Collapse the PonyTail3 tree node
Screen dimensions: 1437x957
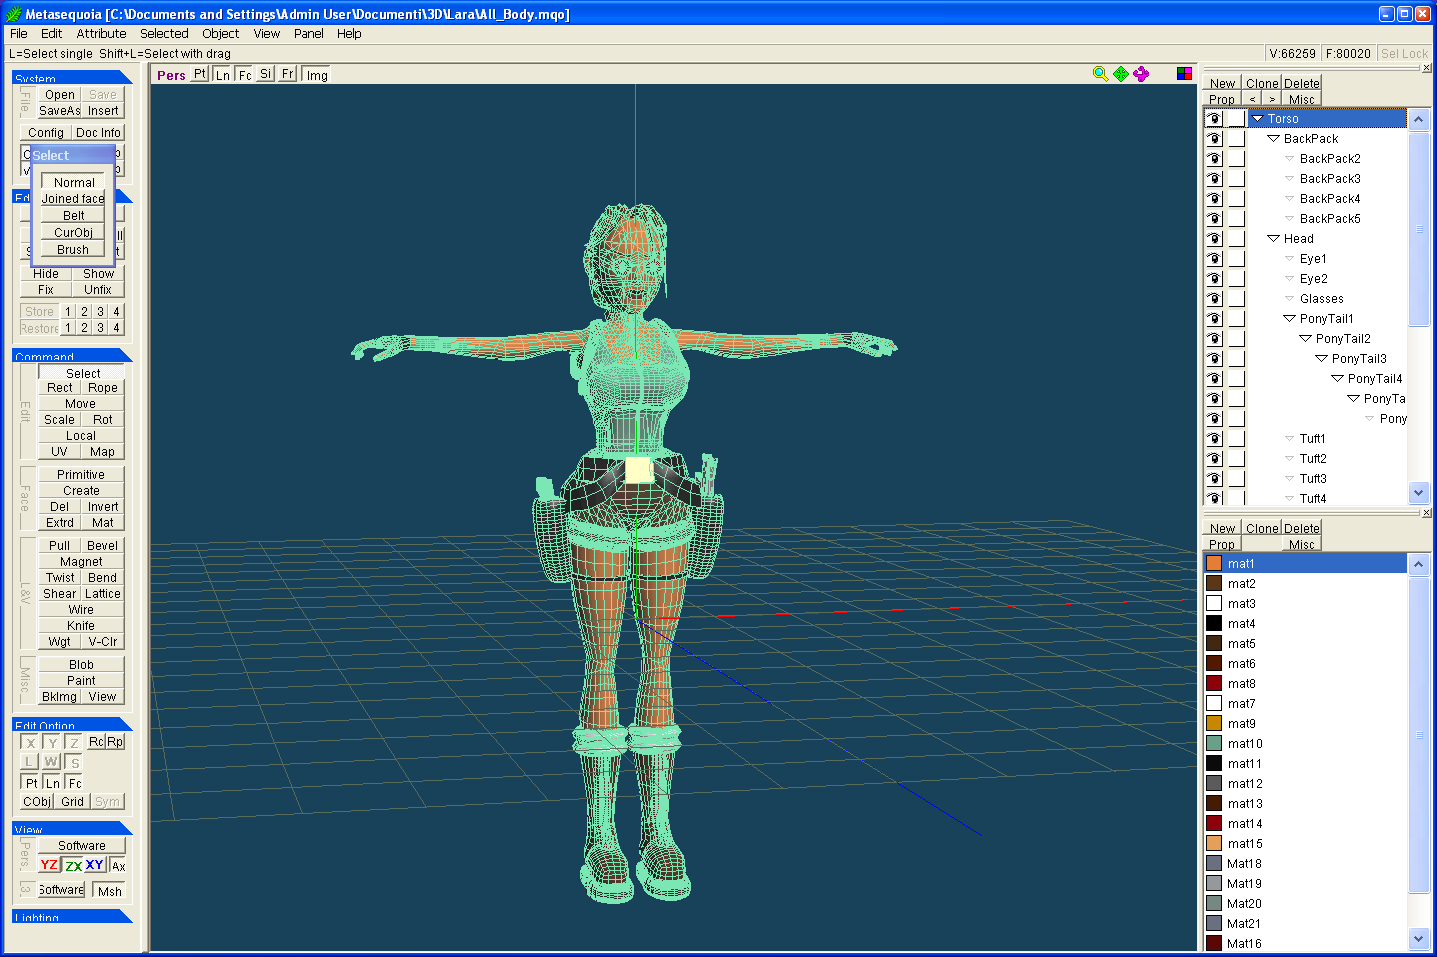pyautogui.click(x=1321, y=358)
